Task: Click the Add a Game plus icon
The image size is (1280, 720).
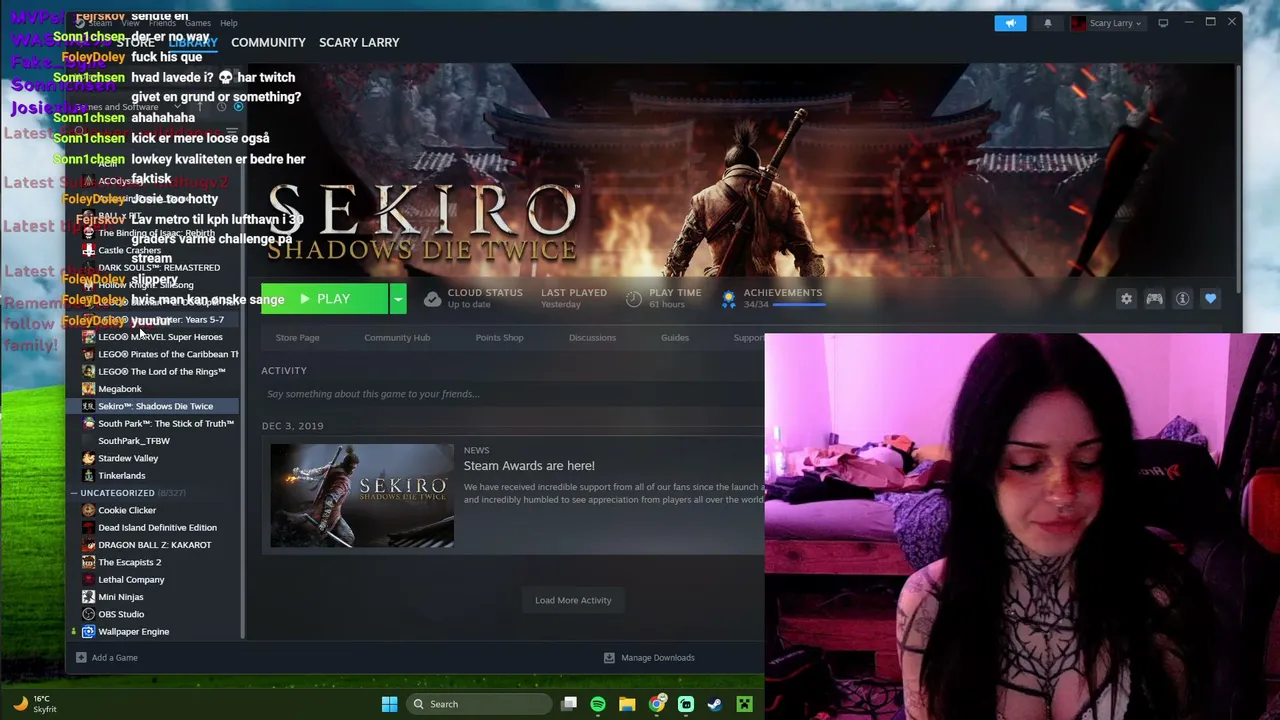Action: click(81, 657)
